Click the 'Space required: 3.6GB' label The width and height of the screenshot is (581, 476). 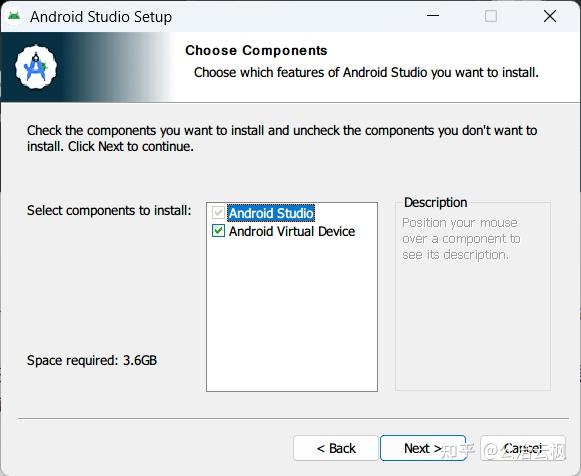pyautogui.click(x=92, y=360)
